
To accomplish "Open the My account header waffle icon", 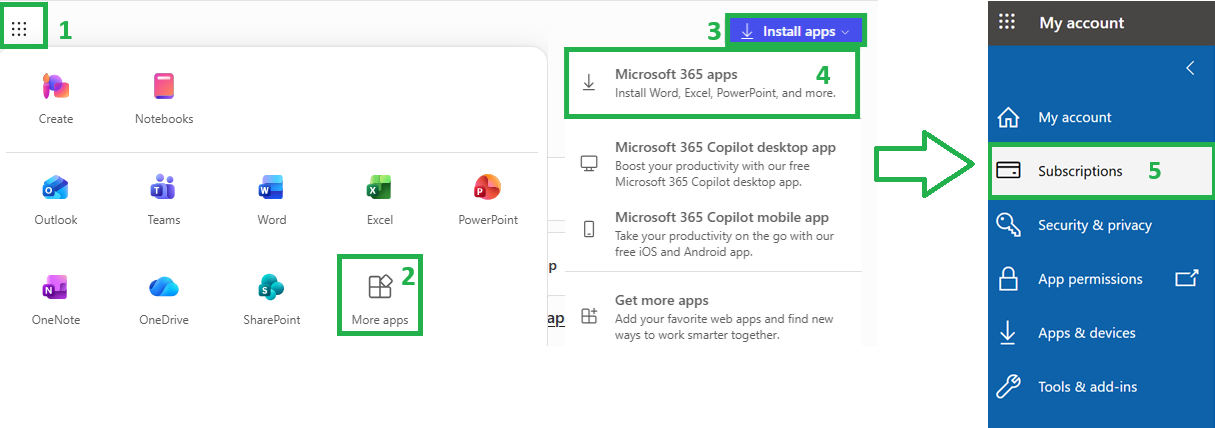I will [1008, 22].
